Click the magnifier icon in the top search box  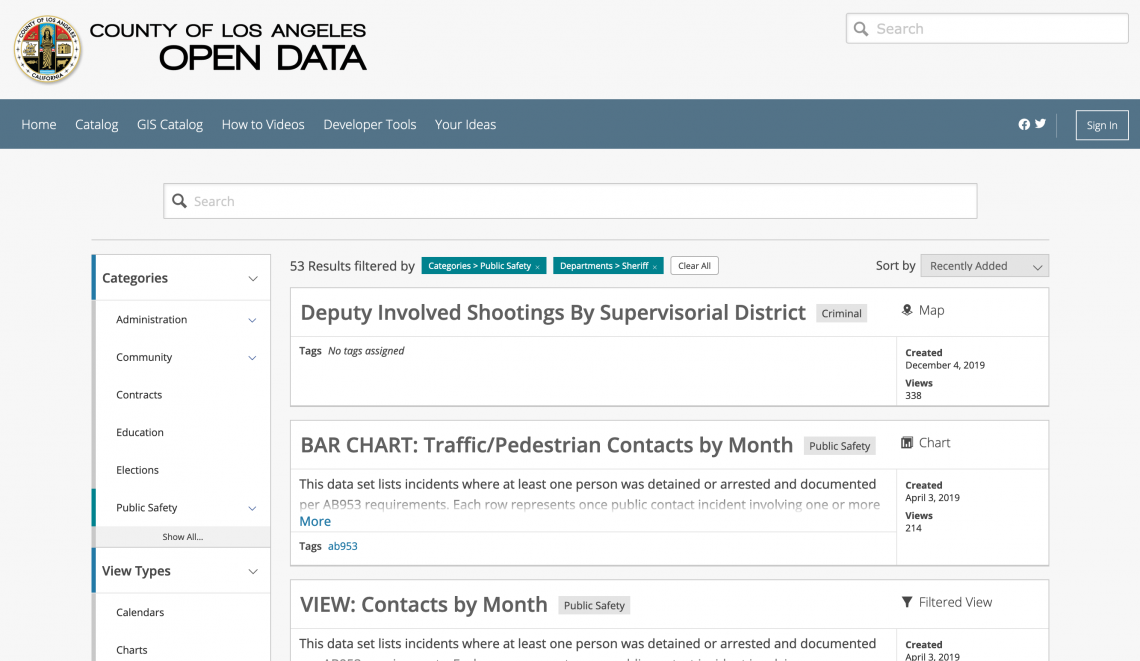pos(861,28)
